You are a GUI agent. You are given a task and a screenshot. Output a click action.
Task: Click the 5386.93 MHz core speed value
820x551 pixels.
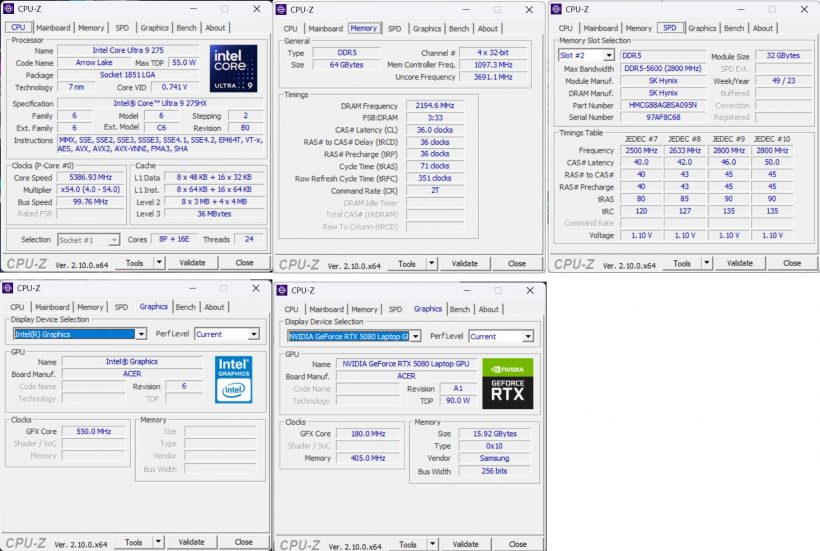pyautogui.click(x=90, y=177)
